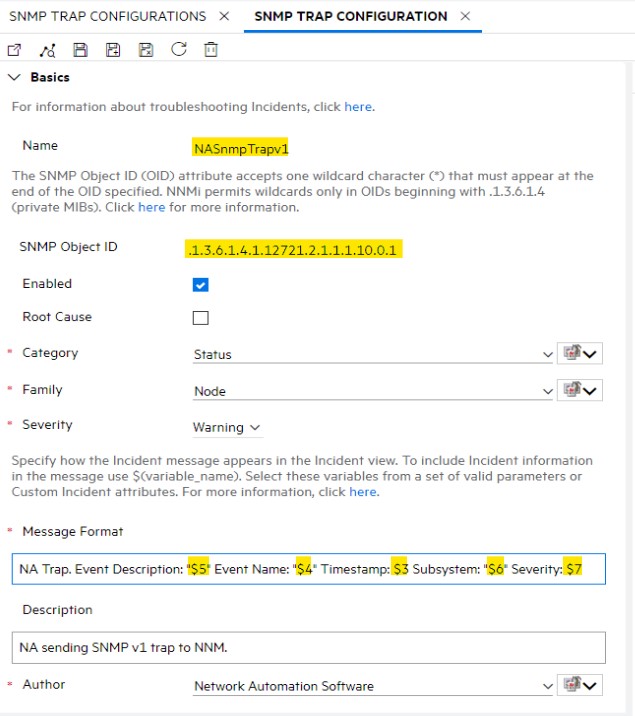Expand the Category dropdown showing Status

tap(547, 355)
